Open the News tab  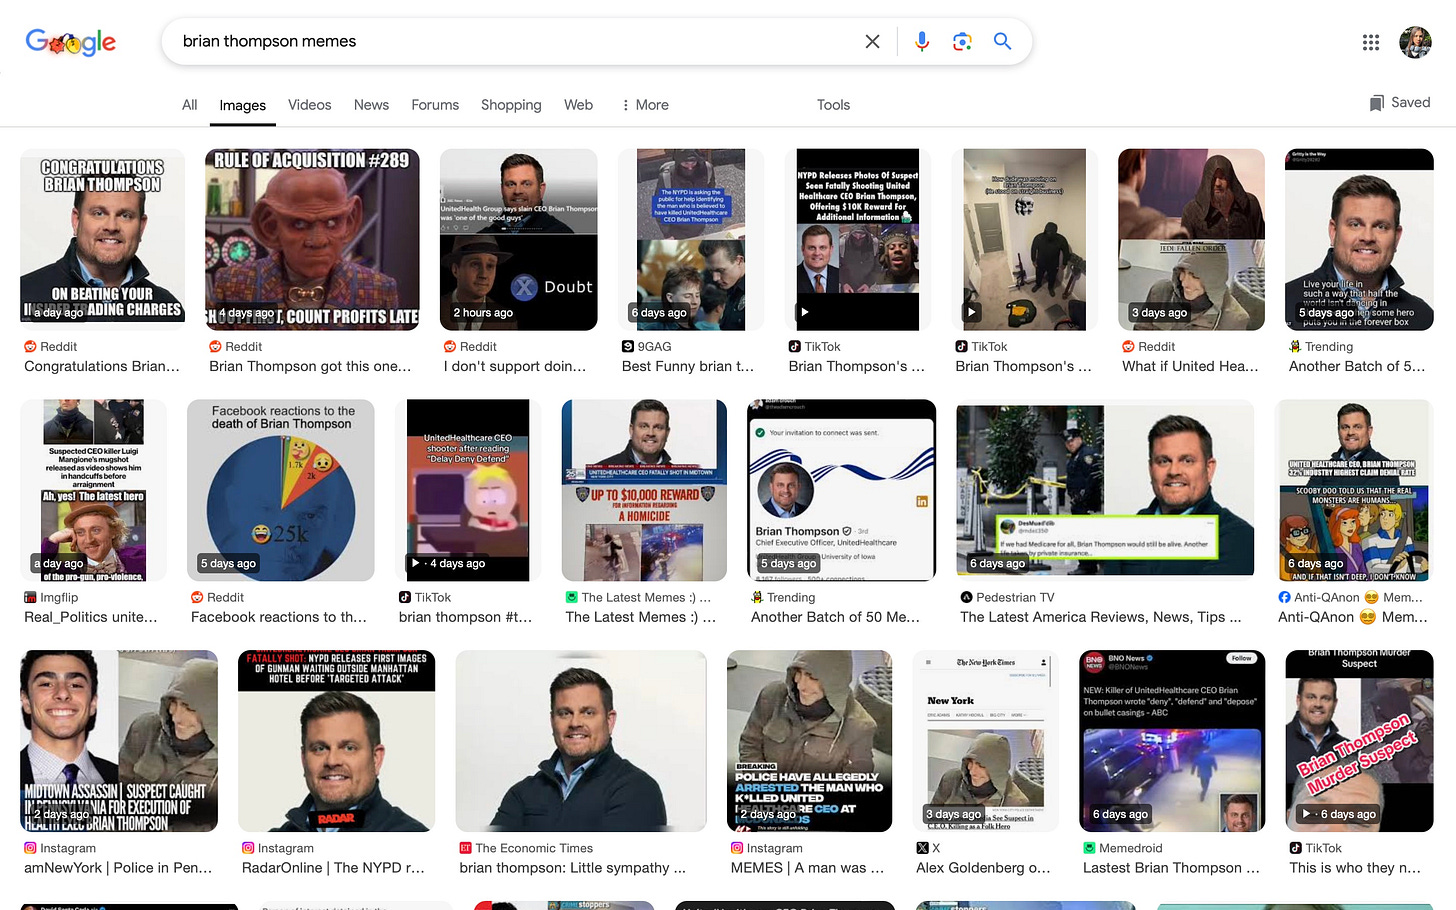[x=371, y=105]
